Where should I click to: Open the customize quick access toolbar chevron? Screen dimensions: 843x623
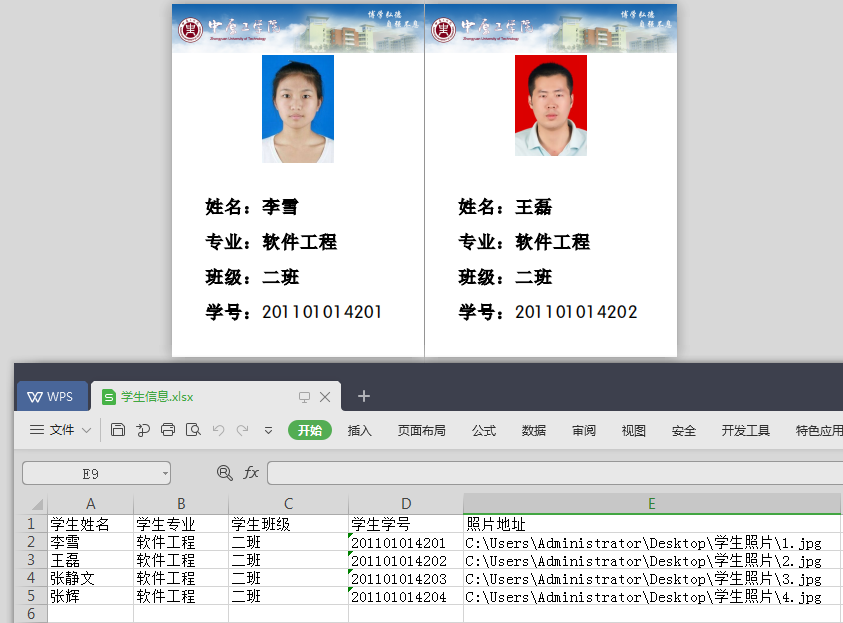(268, 428)
